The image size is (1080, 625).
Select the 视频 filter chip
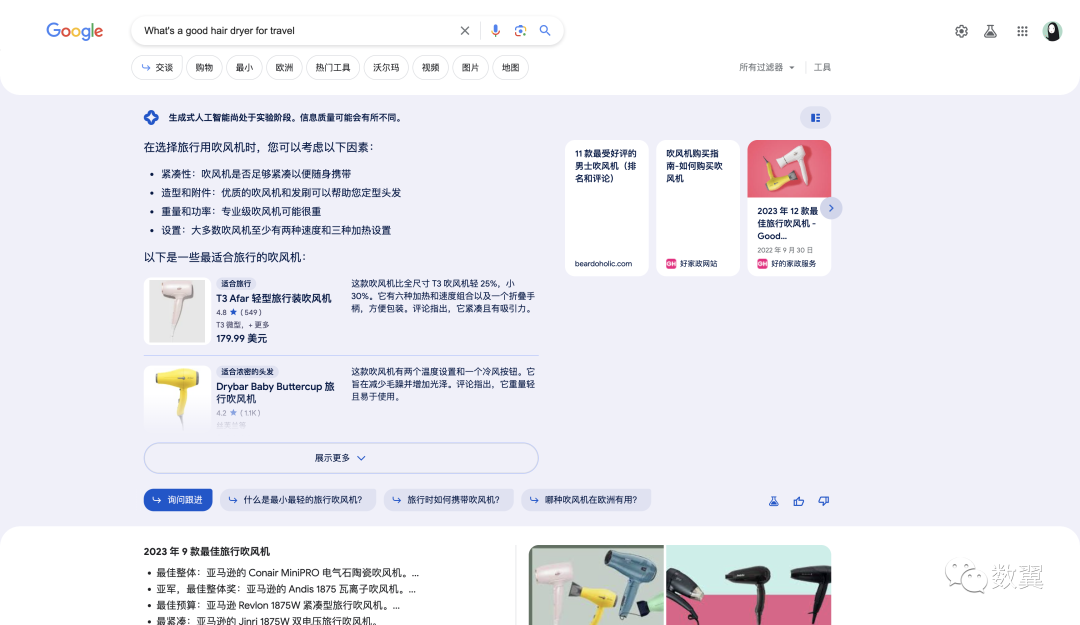[x=430, y=68]
